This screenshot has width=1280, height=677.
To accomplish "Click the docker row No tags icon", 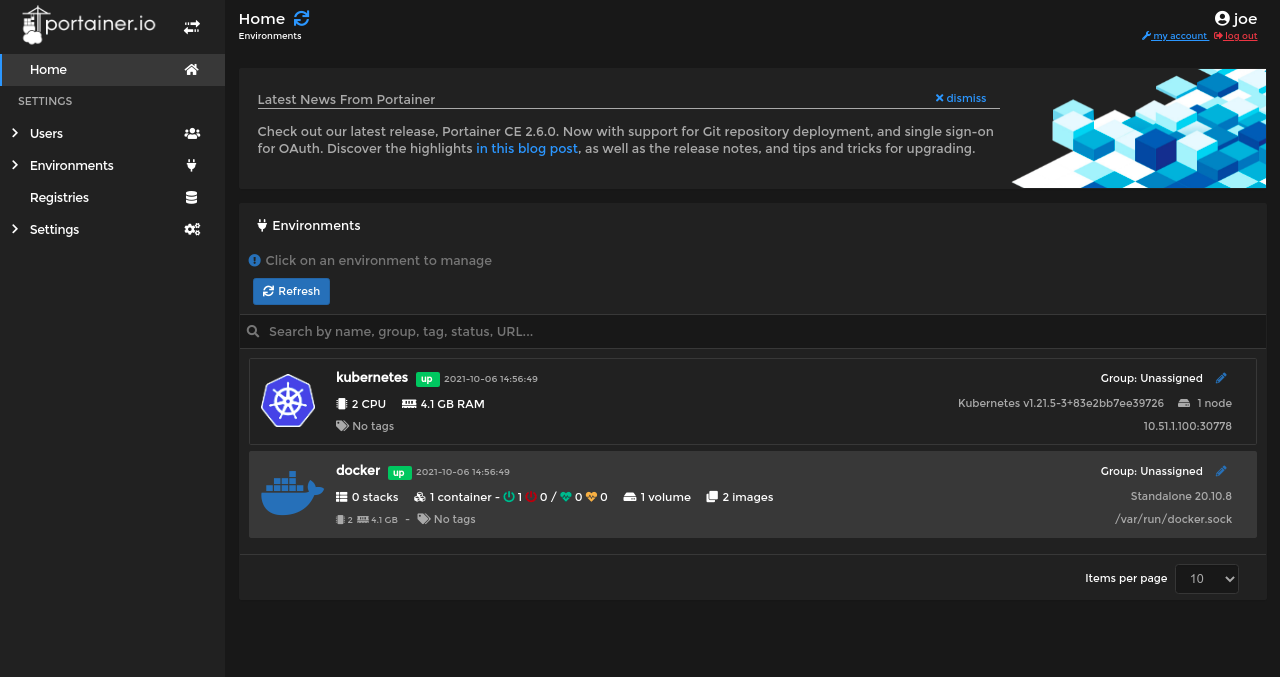I will 424,519.
